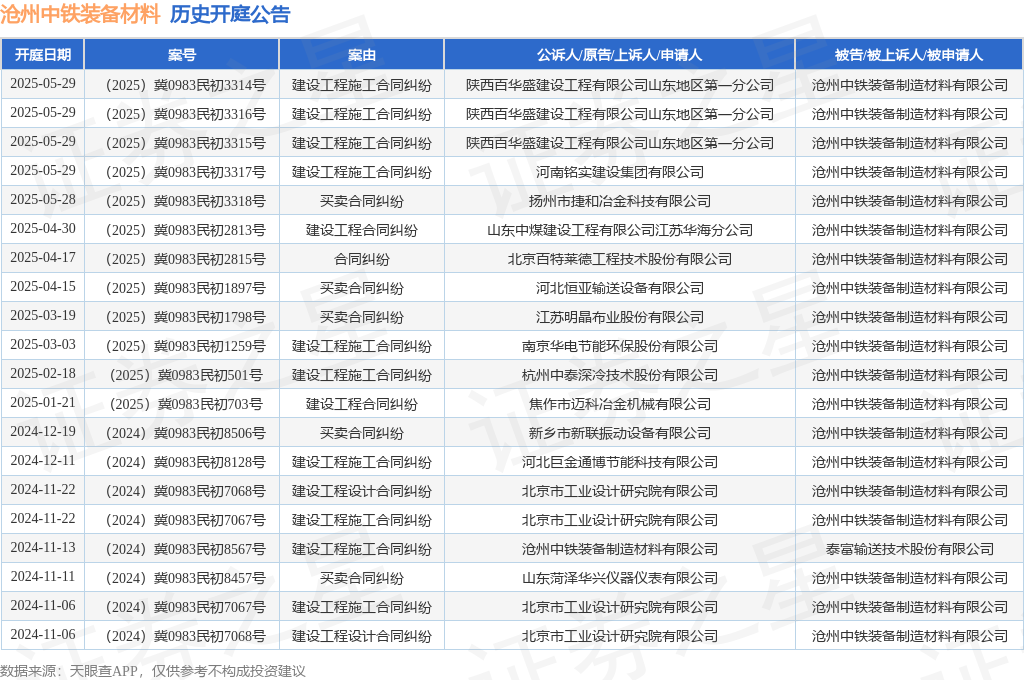This screenshot has height=680, width=1024.
Task: Click plaintiff 南京华电节能环保股份有限公司
Action: [x=620, y=346]
